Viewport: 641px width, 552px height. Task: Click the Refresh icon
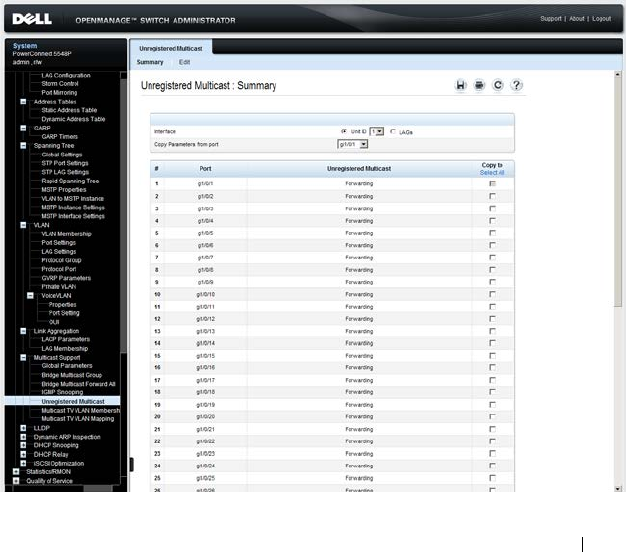498,85
